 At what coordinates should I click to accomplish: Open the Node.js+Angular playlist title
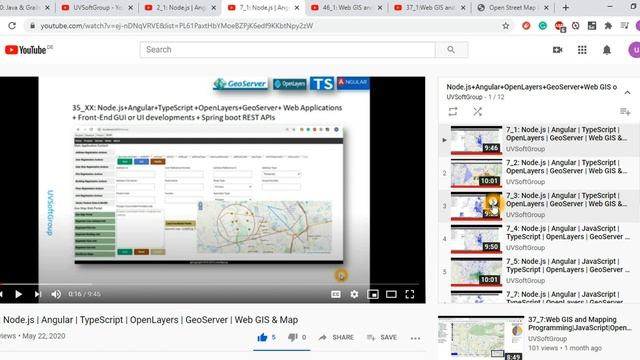(x=531, y=87)
